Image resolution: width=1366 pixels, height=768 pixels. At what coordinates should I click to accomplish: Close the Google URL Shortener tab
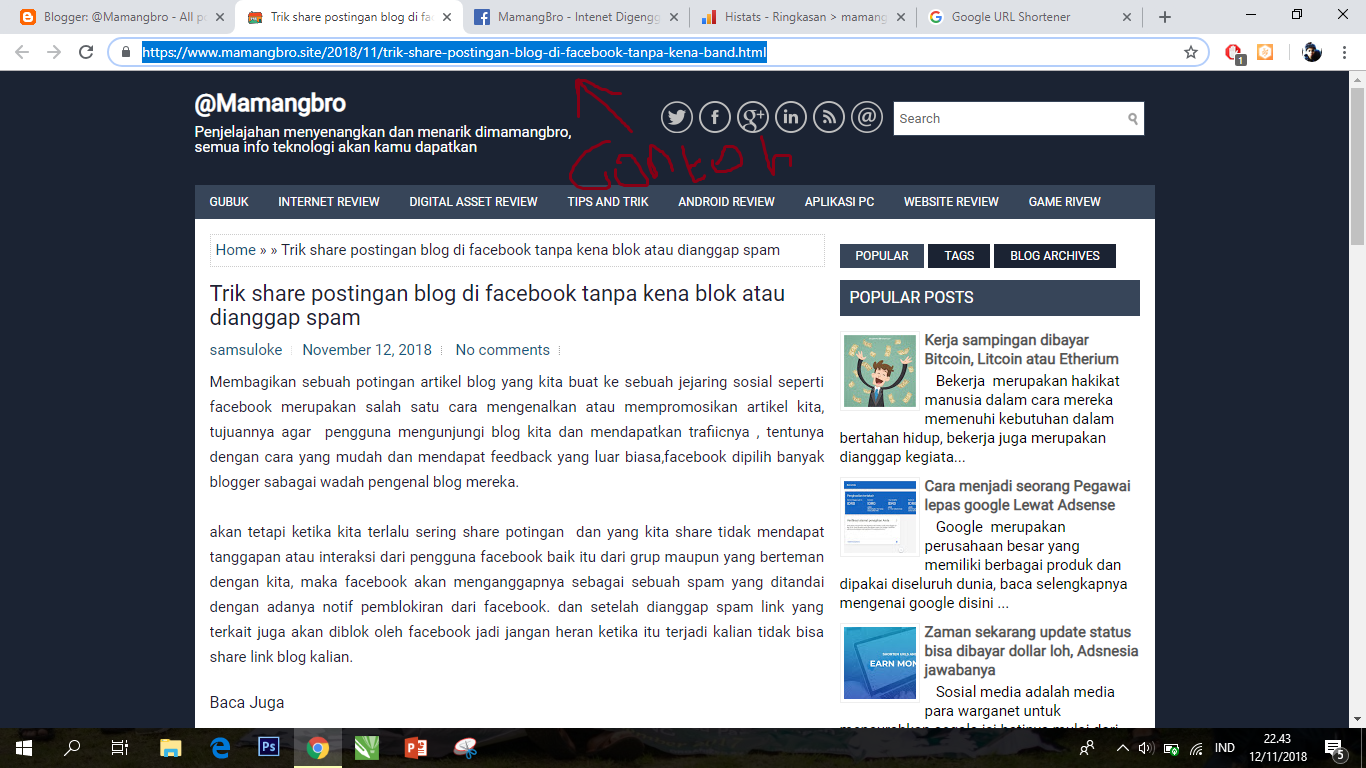(x=1127, y=17)
